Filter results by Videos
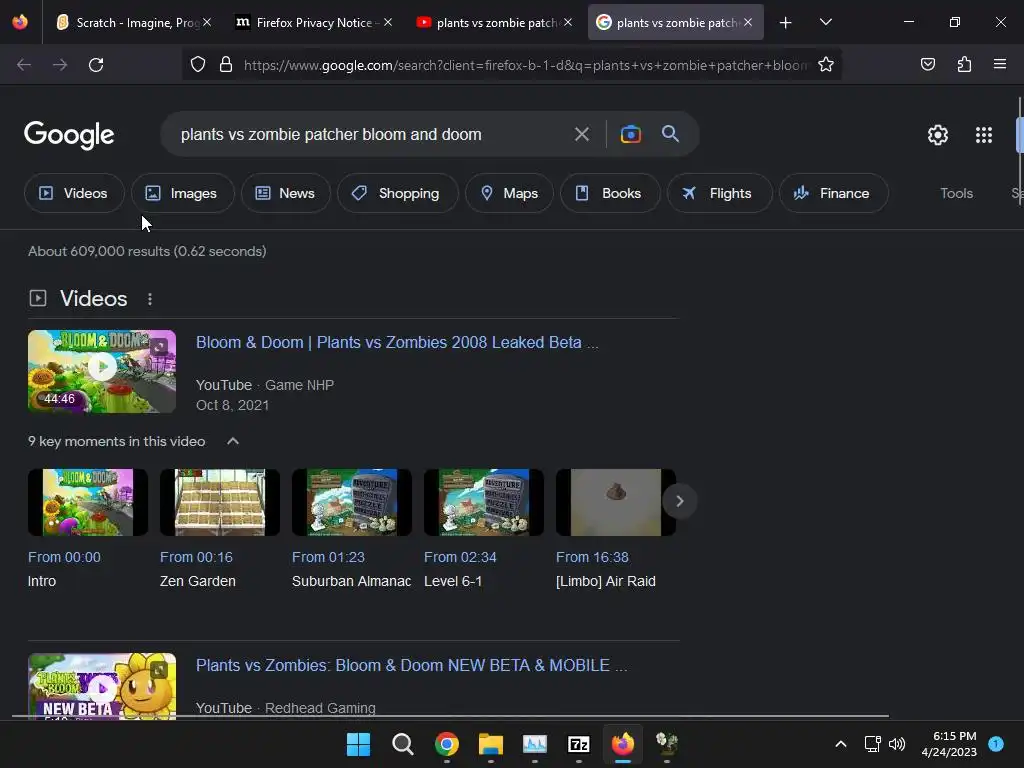1024x768 pixels. point(74,193)
